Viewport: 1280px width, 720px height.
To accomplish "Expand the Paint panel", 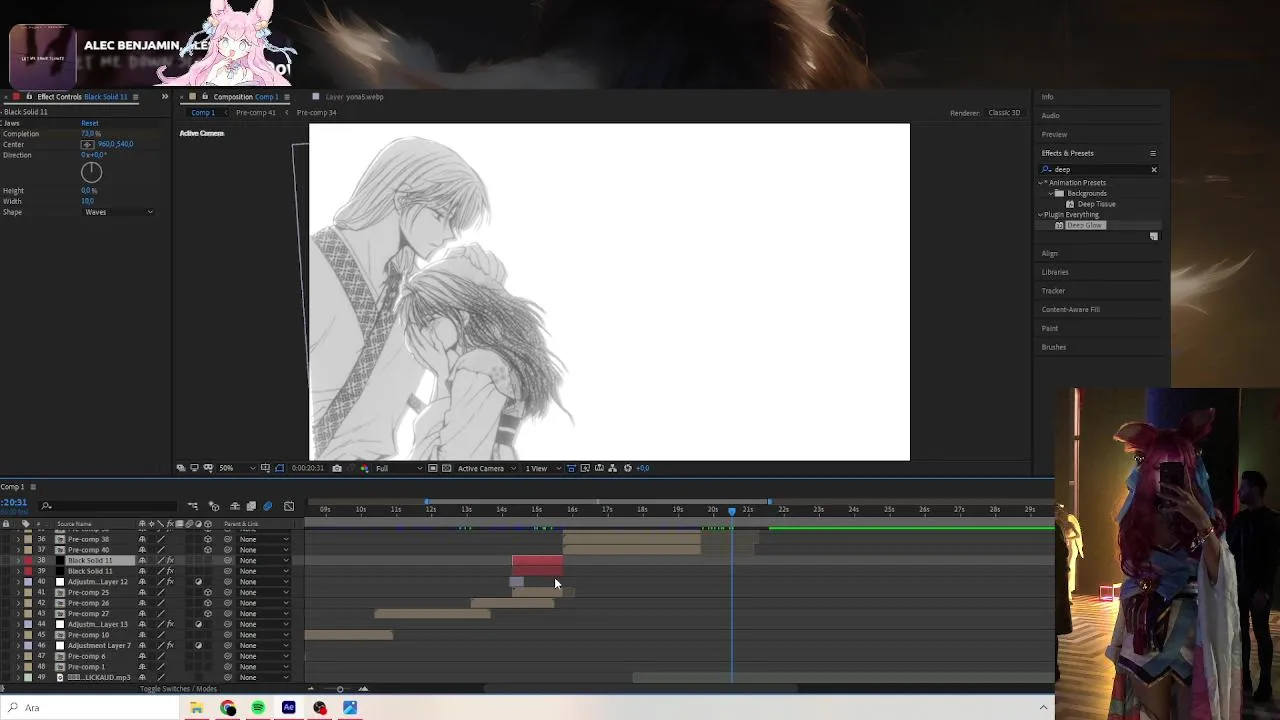I will click(x=1049, y=328).
